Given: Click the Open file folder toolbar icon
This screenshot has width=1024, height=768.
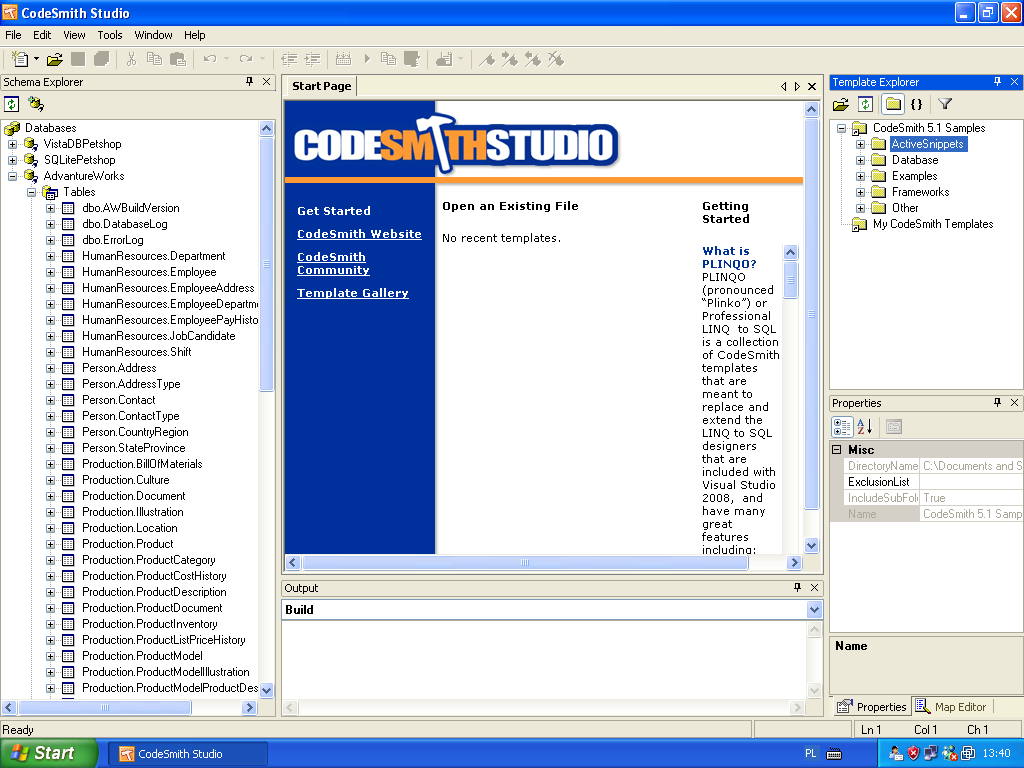Looking at the screenshot, I should [x=55, y=59].
